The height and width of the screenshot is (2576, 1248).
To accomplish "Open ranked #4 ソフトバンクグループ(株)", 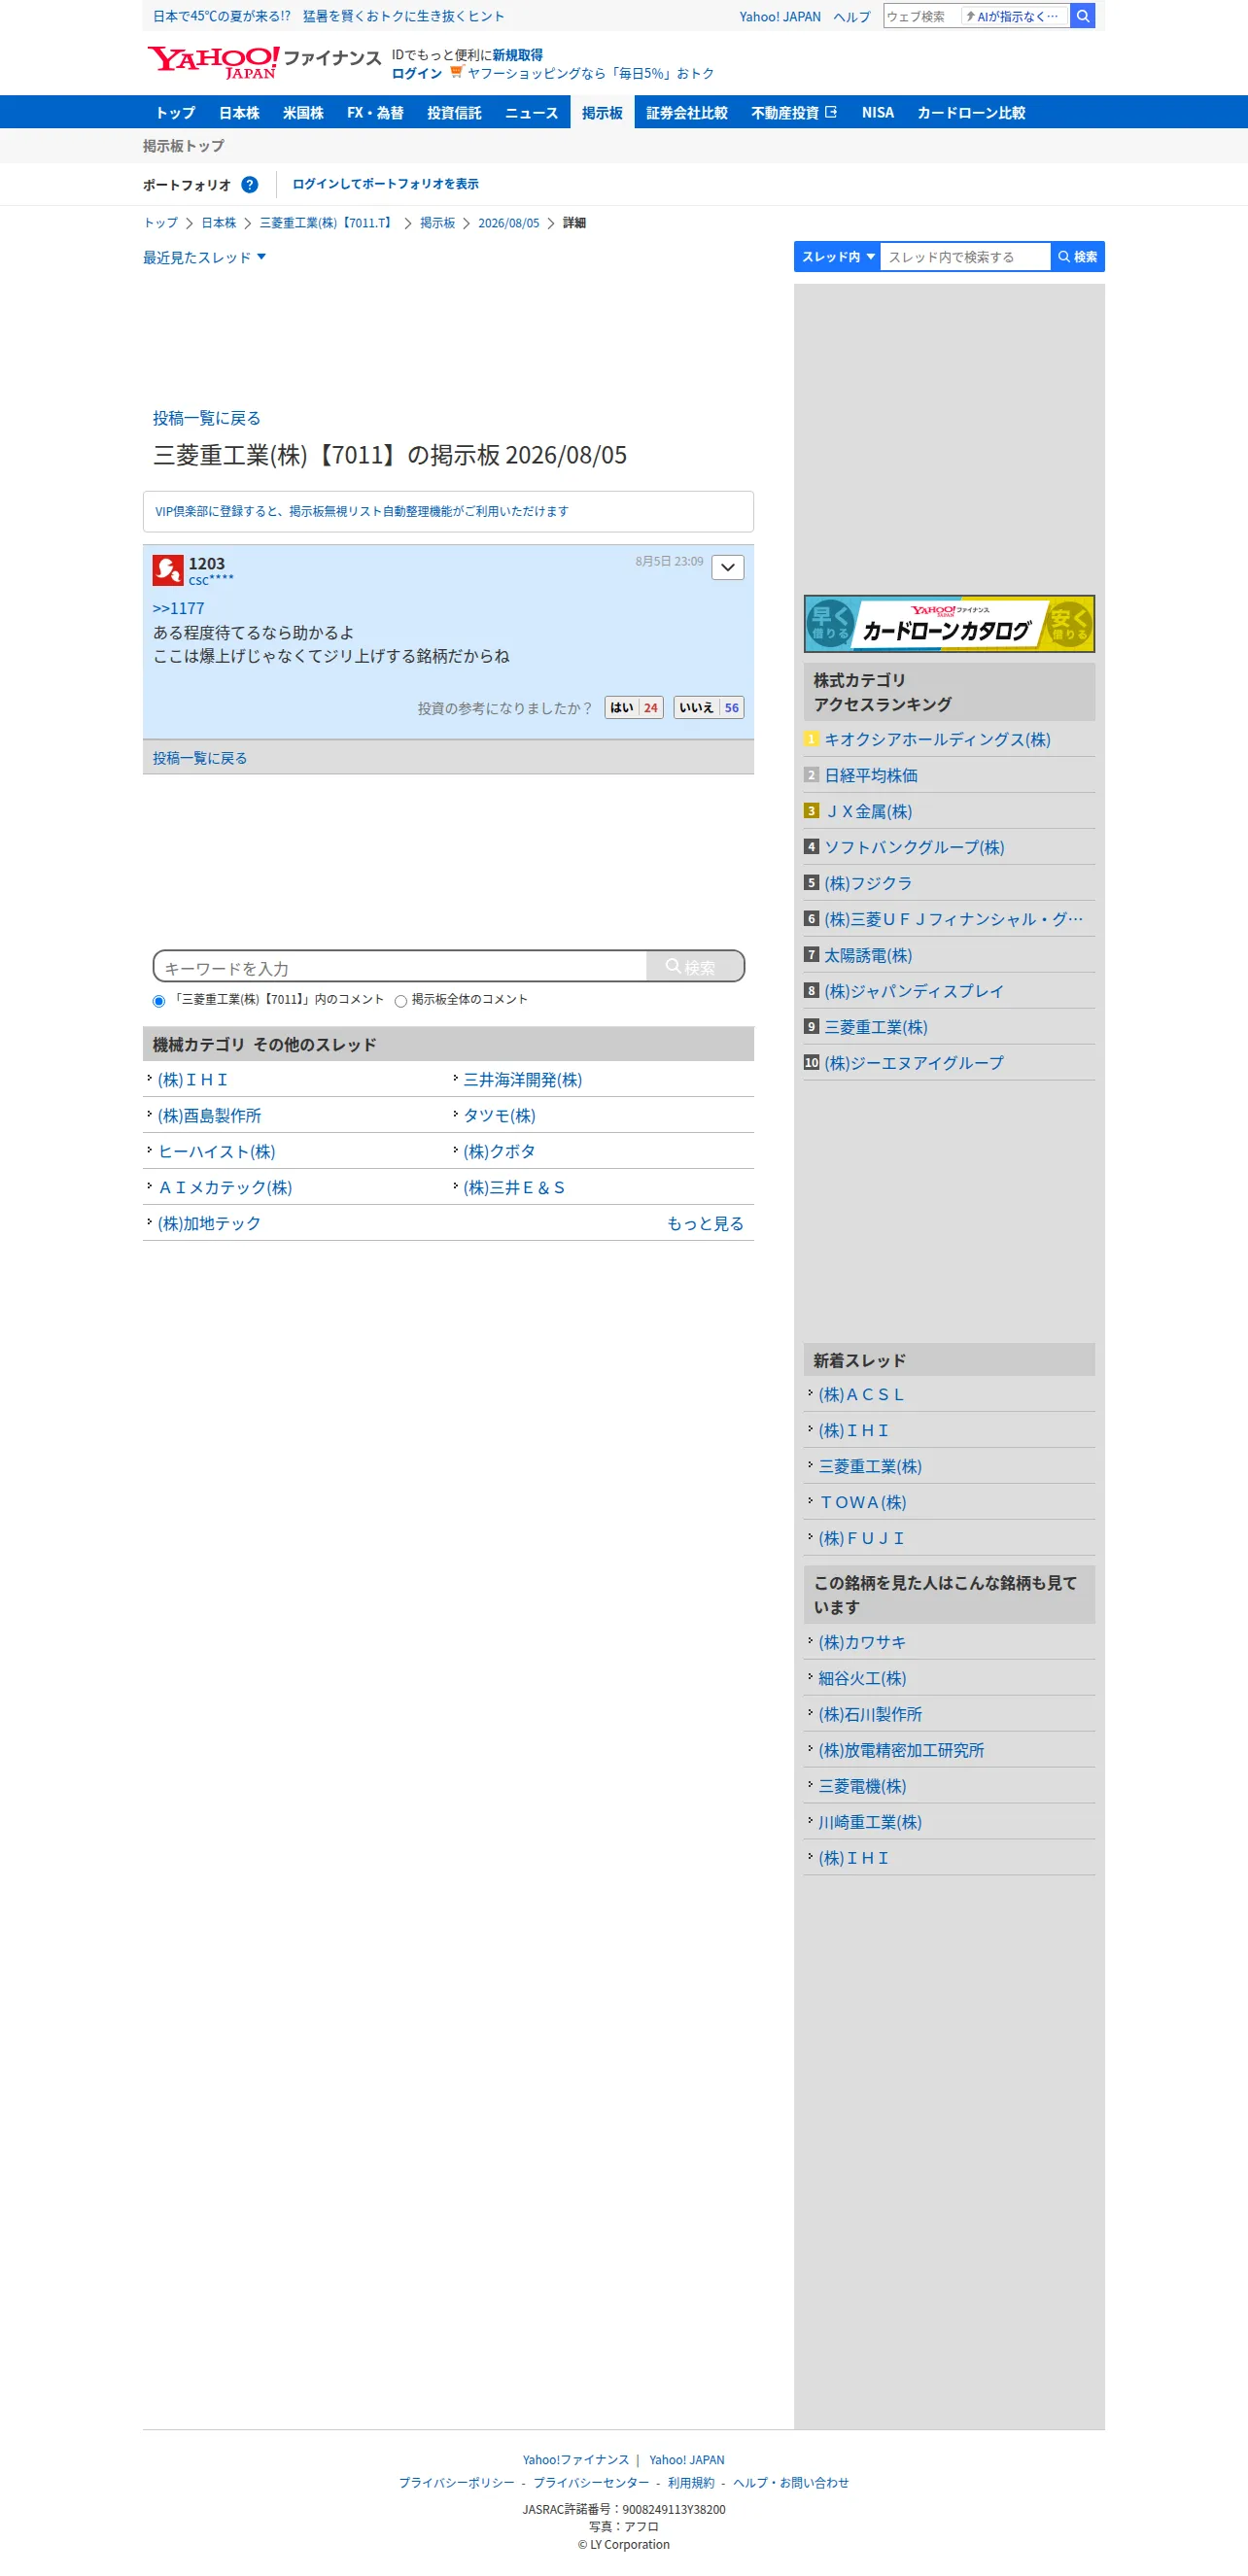I will click(914, 847).
